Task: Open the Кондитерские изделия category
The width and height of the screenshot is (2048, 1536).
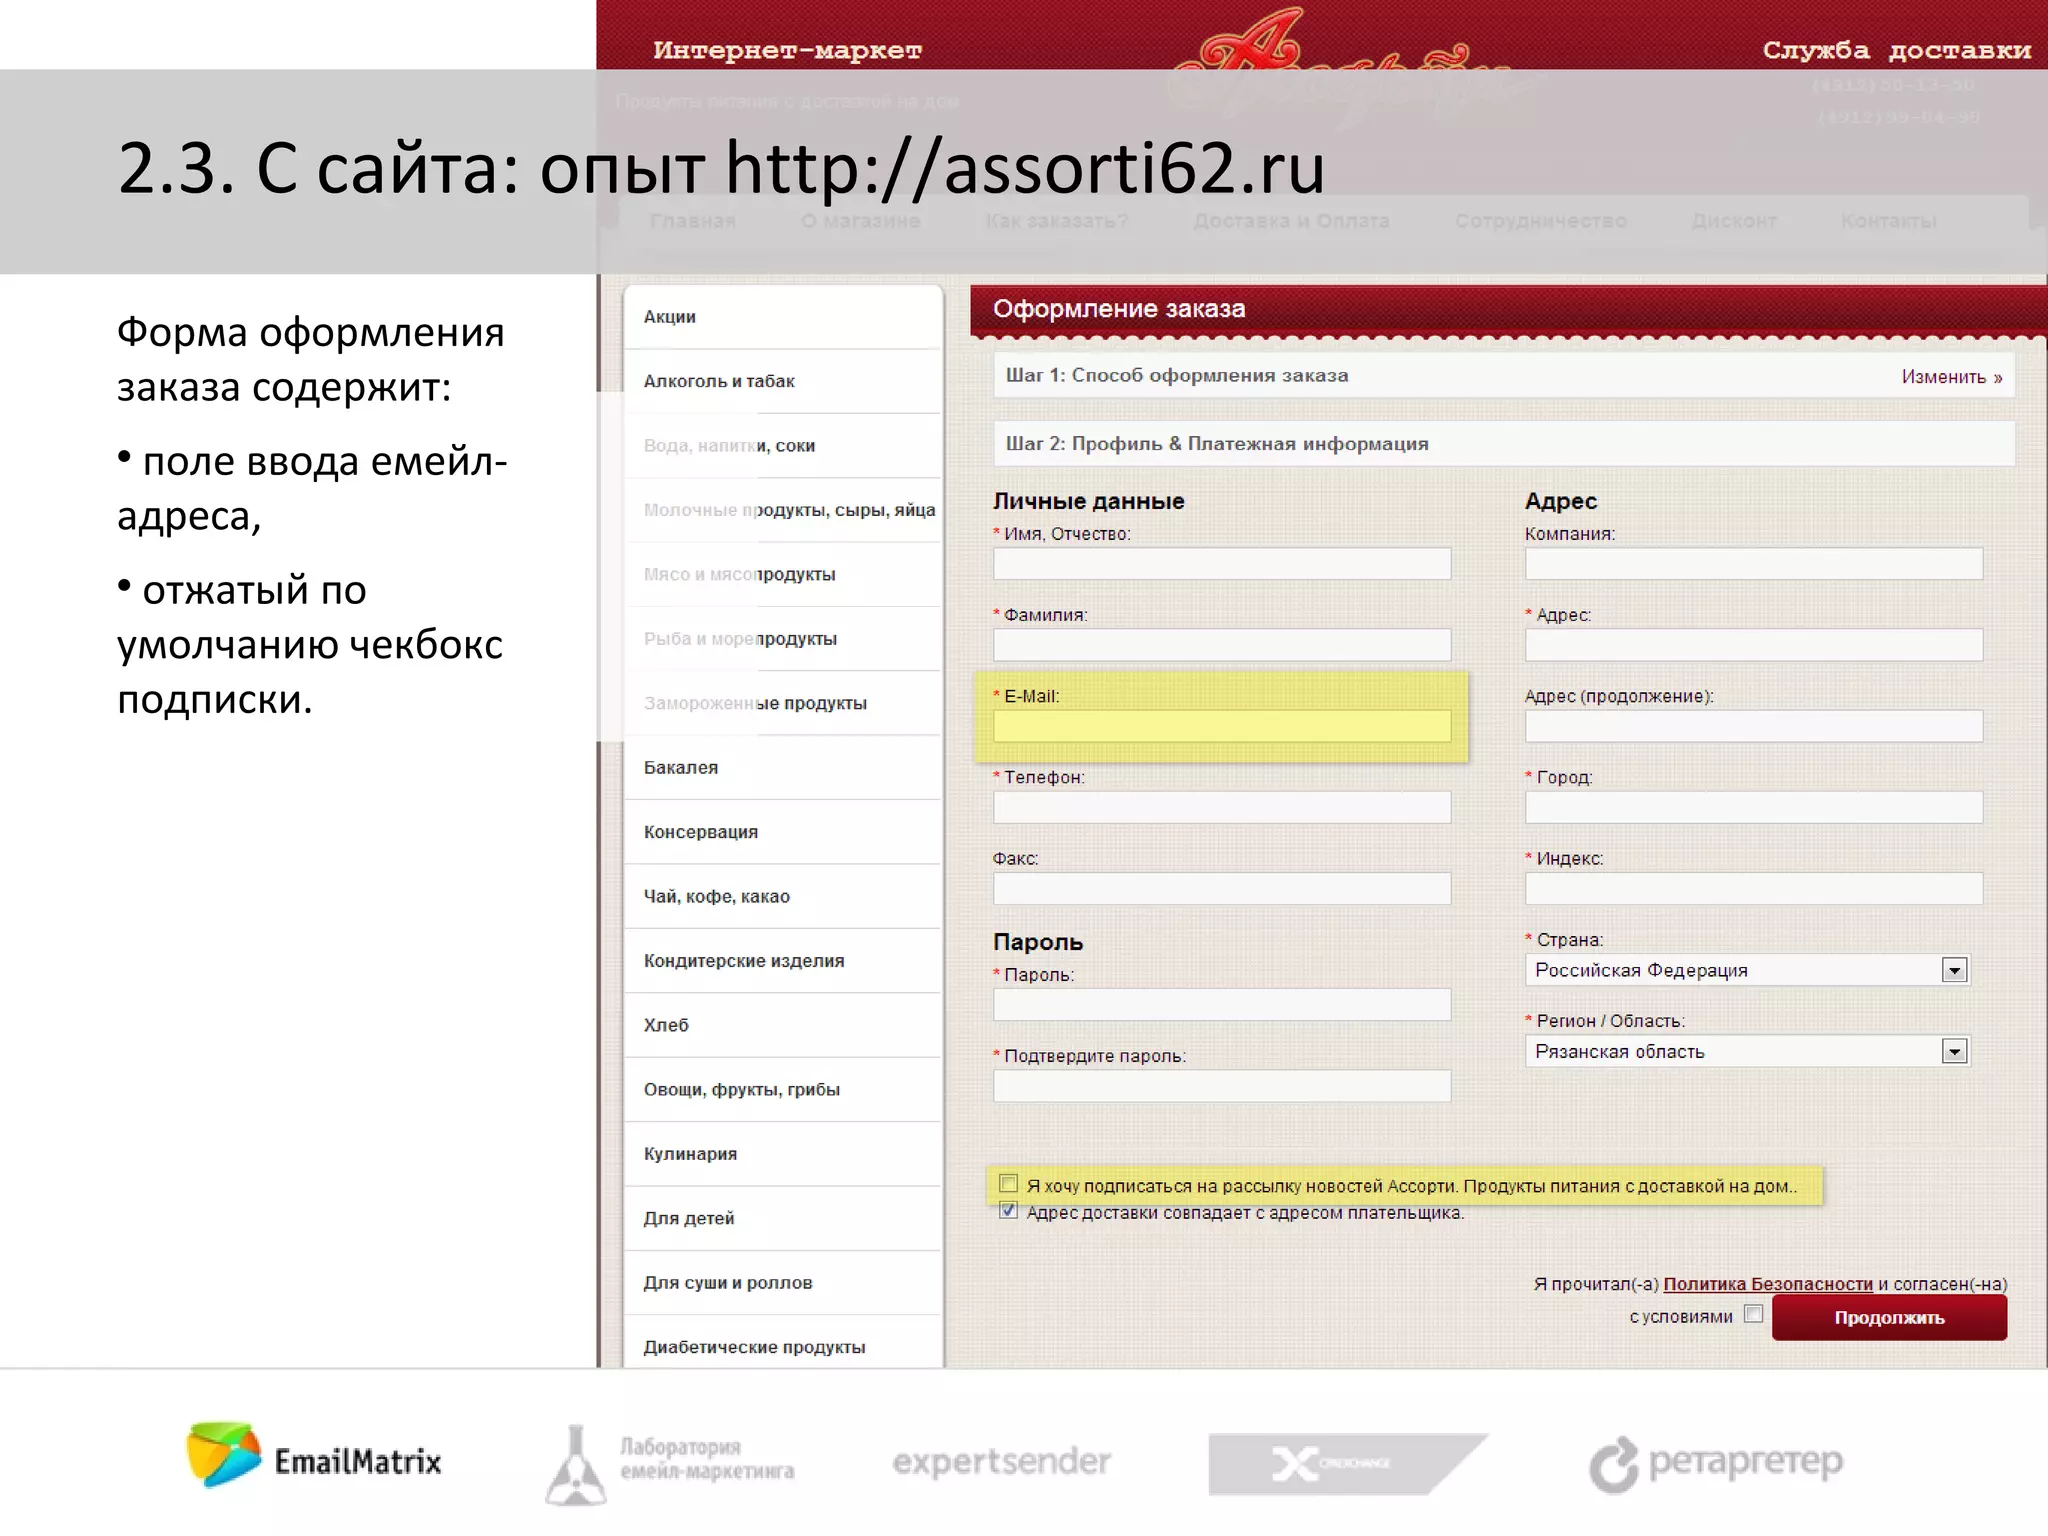Action: coord(782,961)
